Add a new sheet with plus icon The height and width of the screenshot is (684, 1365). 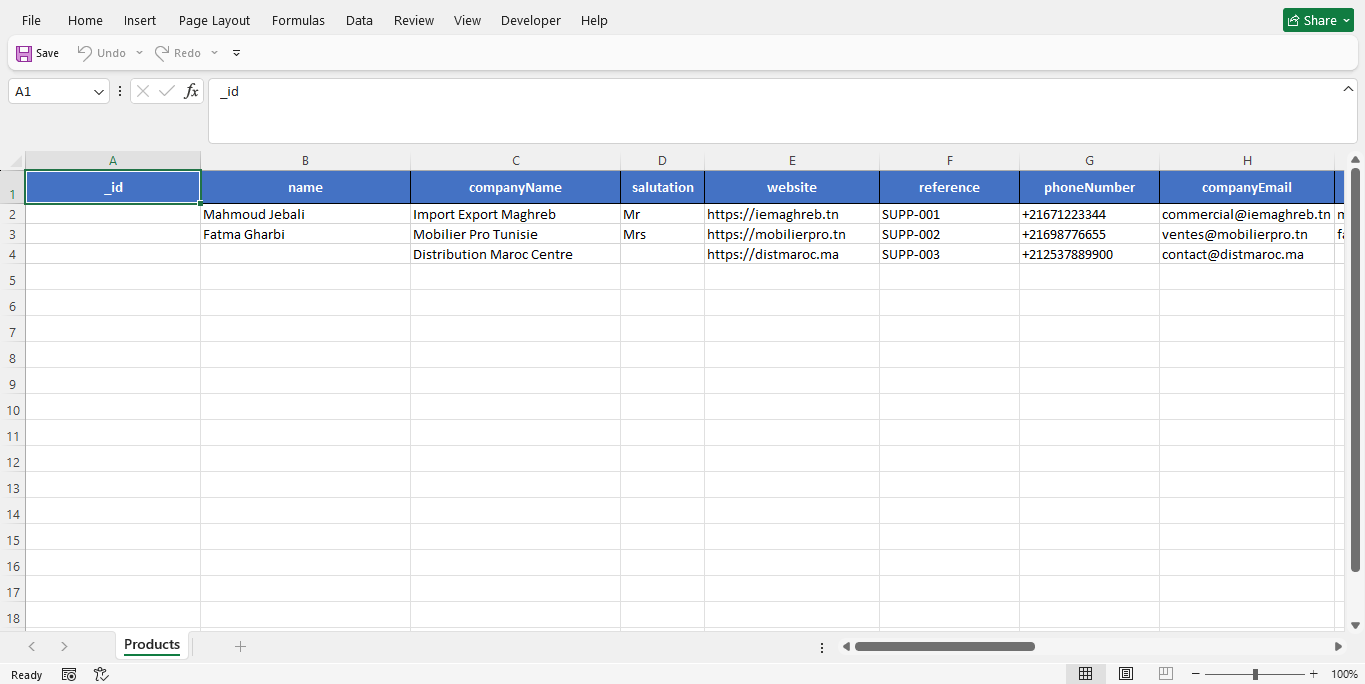coord(240,646)
